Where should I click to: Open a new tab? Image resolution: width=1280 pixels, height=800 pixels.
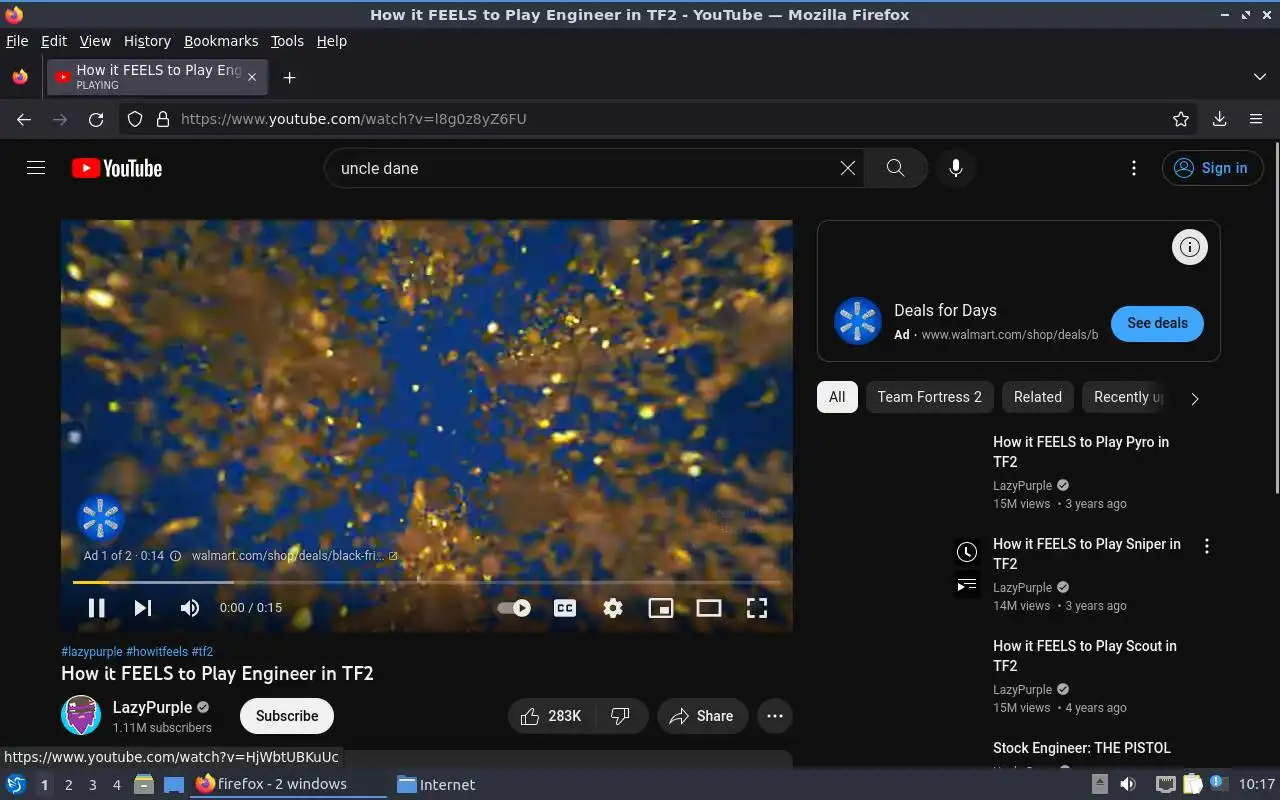click(289, 77)
